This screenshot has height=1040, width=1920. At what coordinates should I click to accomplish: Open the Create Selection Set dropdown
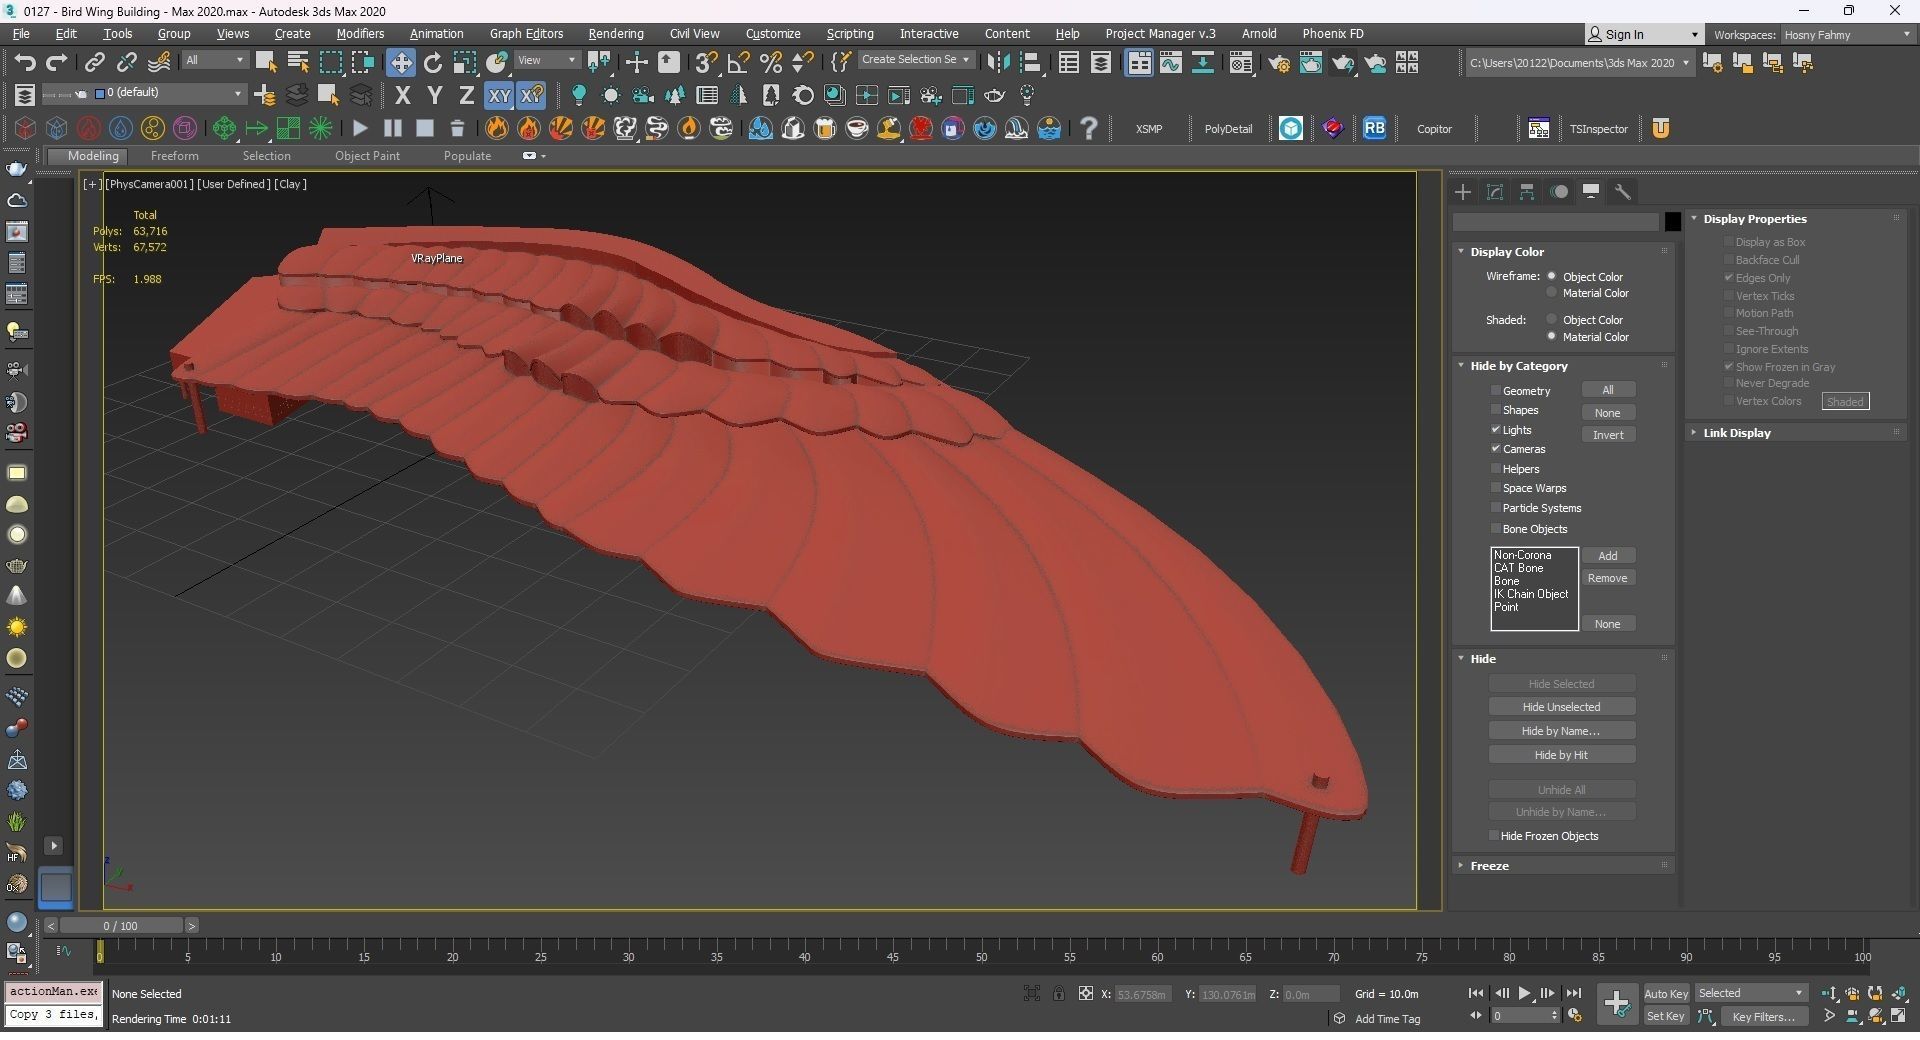click(915, 60)
